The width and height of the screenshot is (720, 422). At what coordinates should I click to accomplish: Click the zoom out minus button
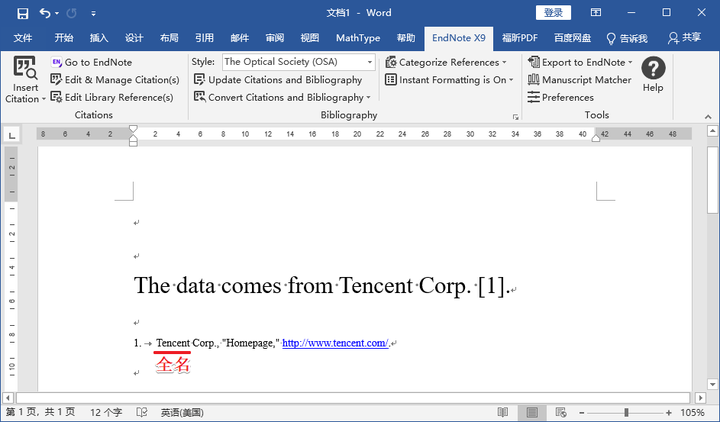[x=581, y=412]
